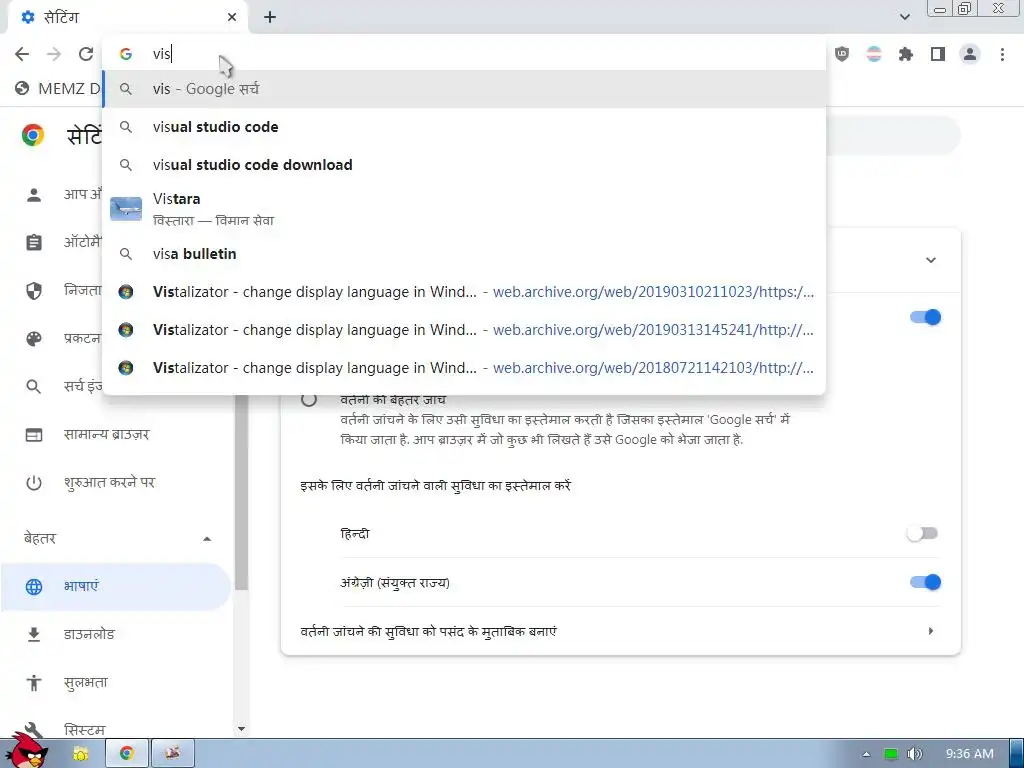
Task: Select भाषाएं in the sidebar
Action: 116,586
